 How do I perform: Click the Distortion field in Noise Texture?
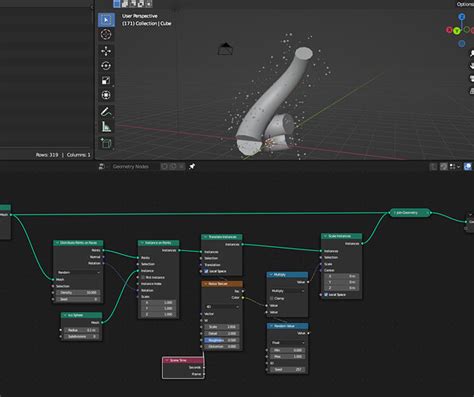(222, 346)
